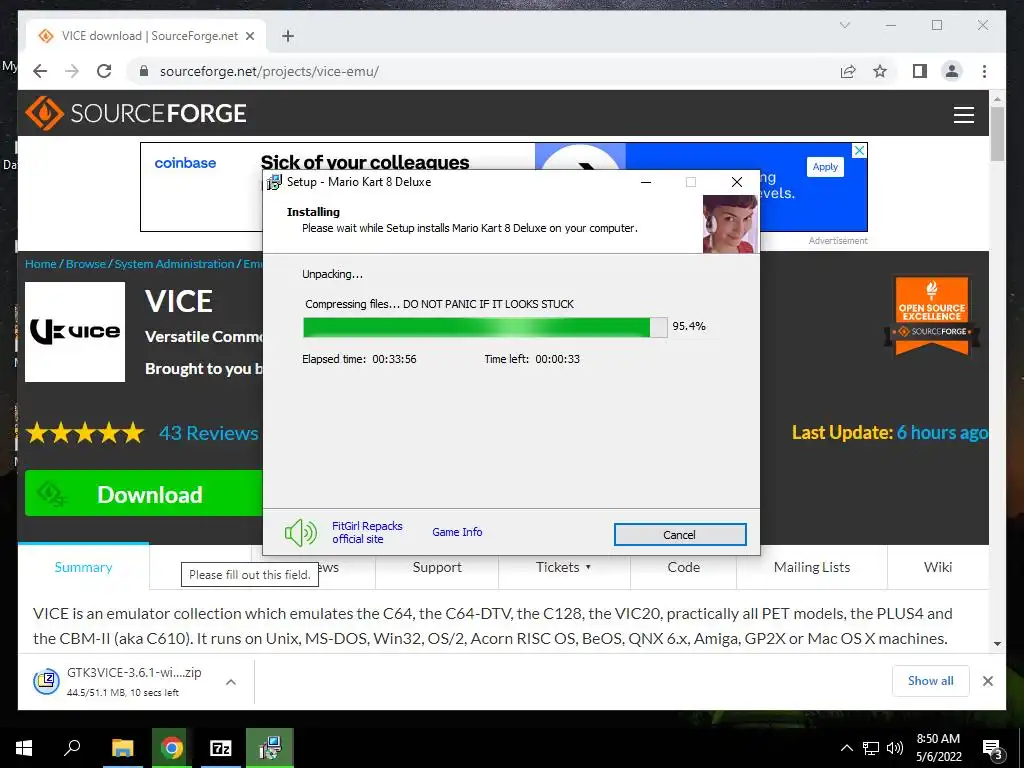Open the 43 Reviews link

click(208, 433)
